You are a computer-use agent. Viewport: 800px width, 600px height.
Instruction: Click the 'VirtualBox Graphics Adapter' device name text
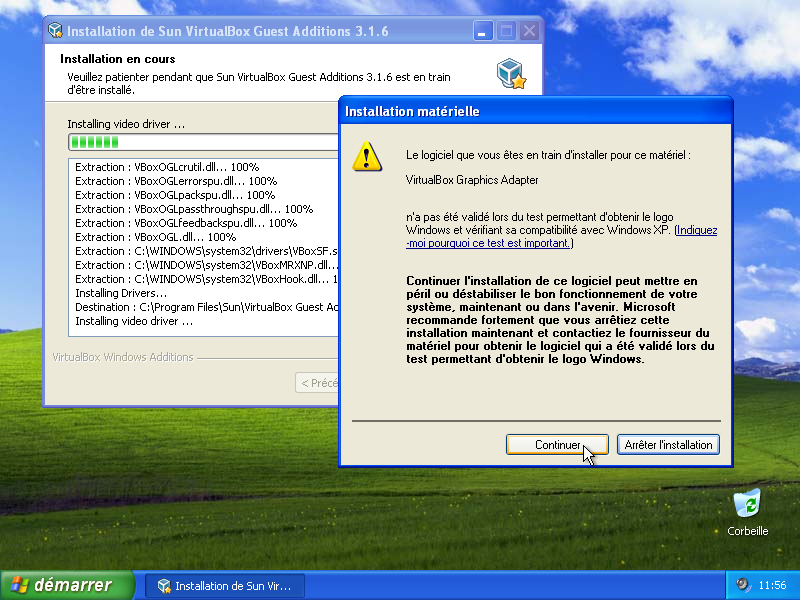coord(472,180)
